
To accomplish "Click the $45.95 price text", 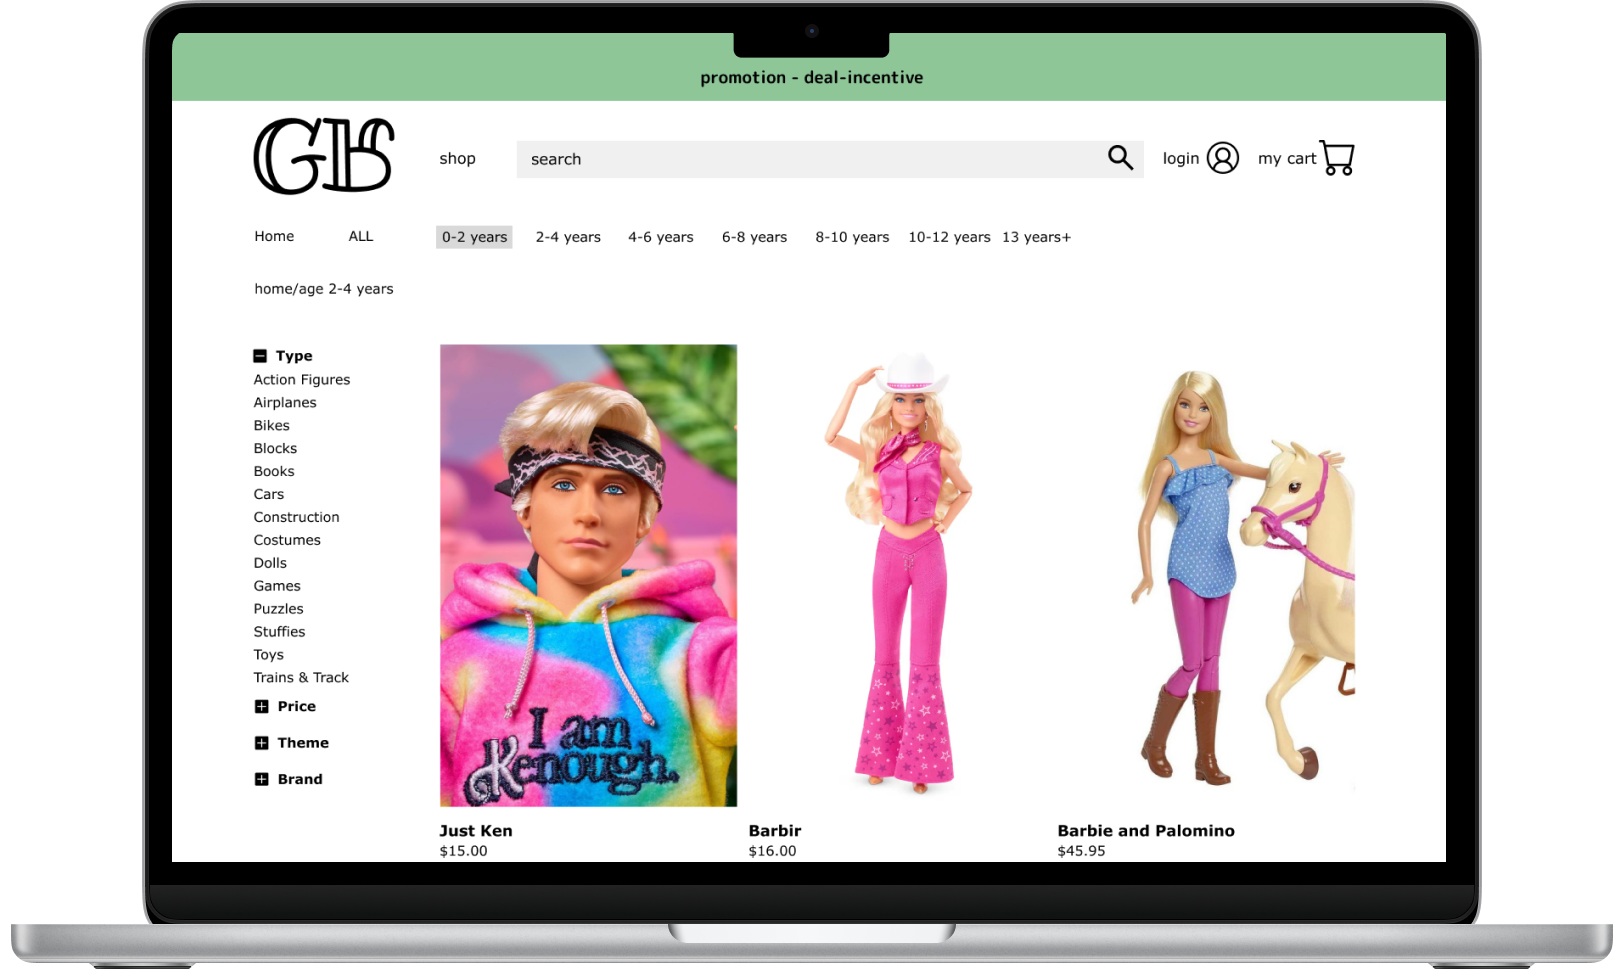I will pyautogui.click(x=1082, y=851).
